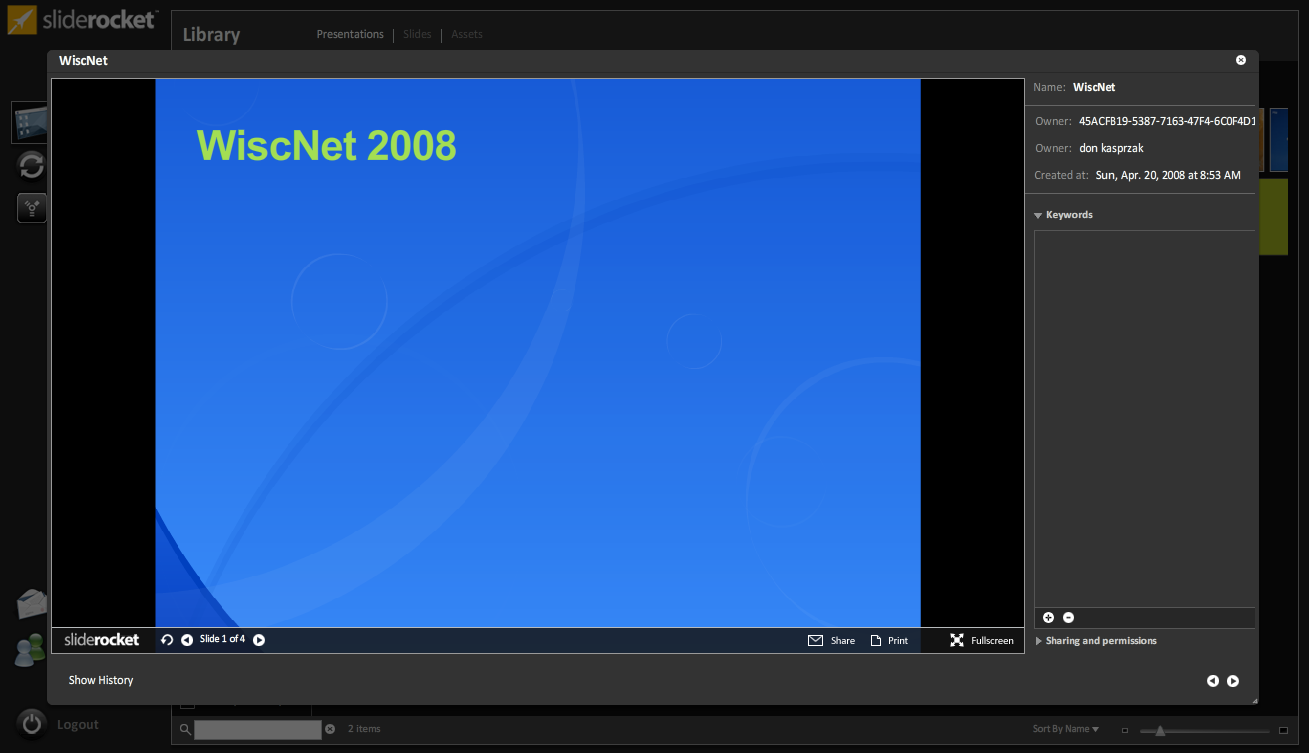This screenshot has width=1309, height=753.
Task: Click the search magnifier icon
Action: point(185,729)
